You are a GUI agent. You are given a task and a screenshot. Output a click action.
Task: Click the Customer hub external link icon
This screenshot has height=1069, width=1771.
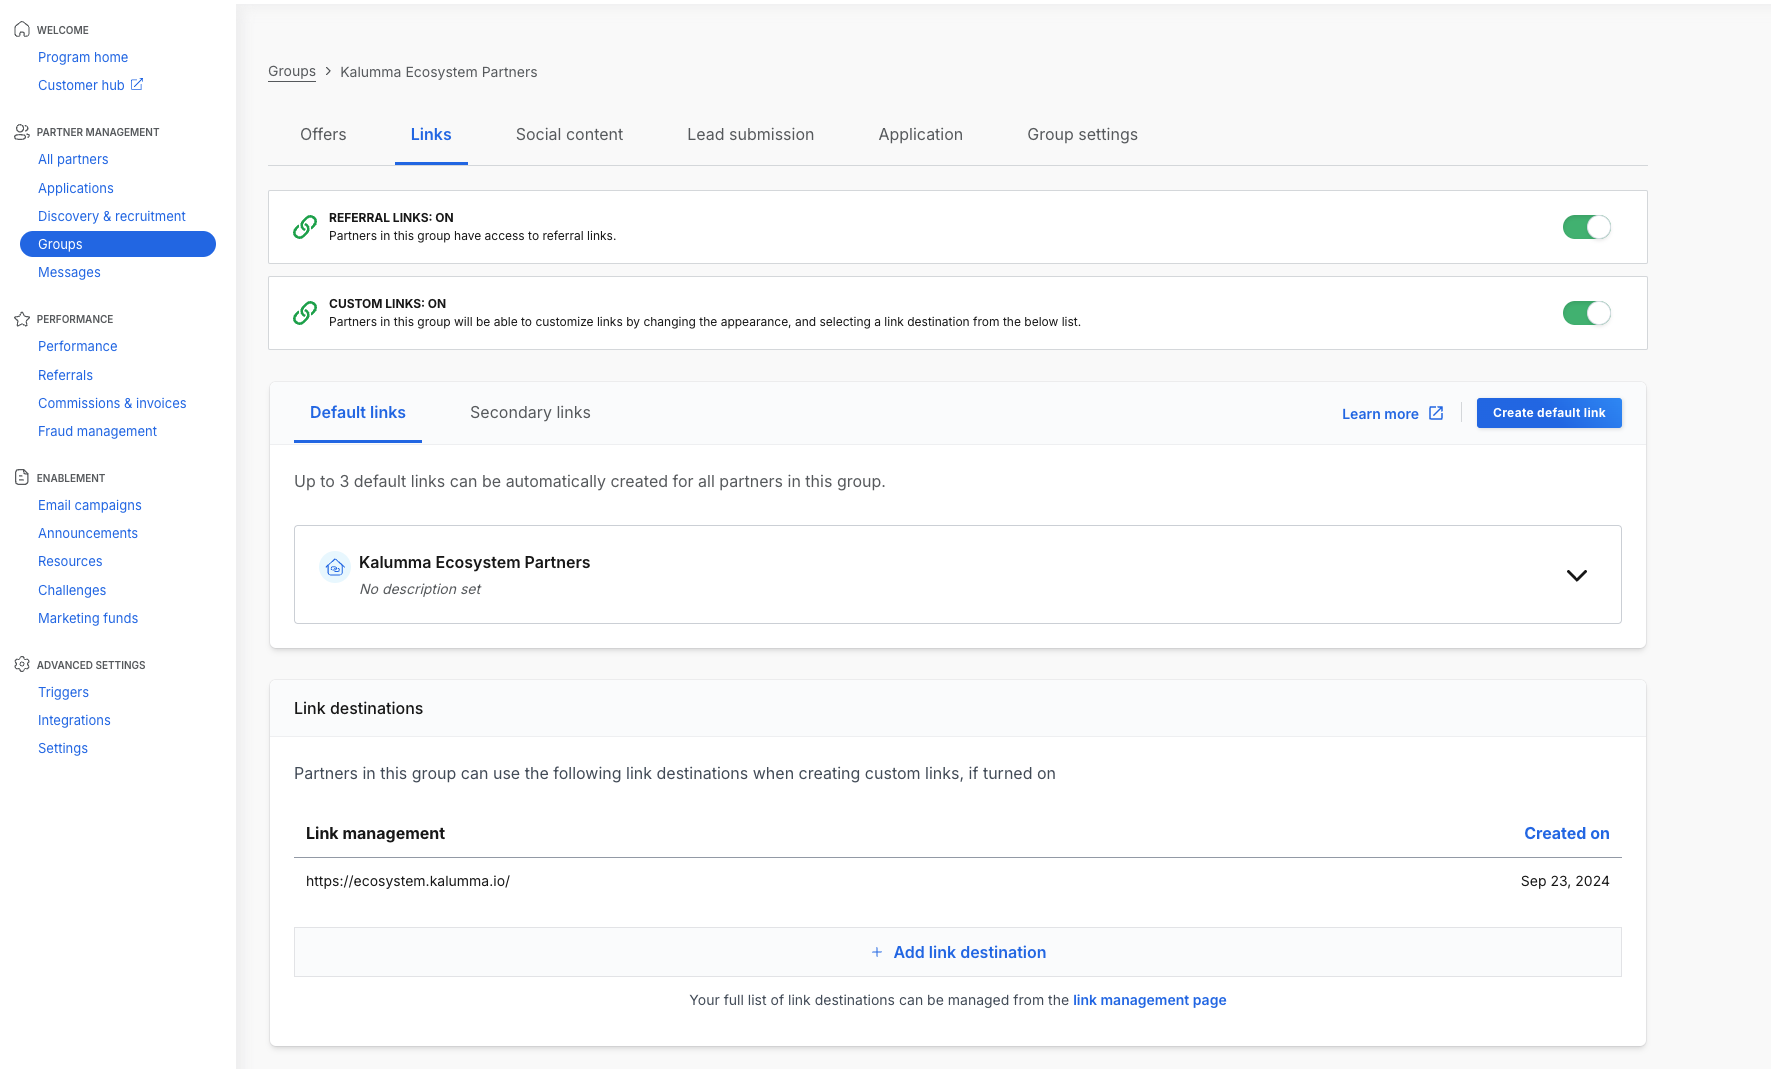click(137, 85)
